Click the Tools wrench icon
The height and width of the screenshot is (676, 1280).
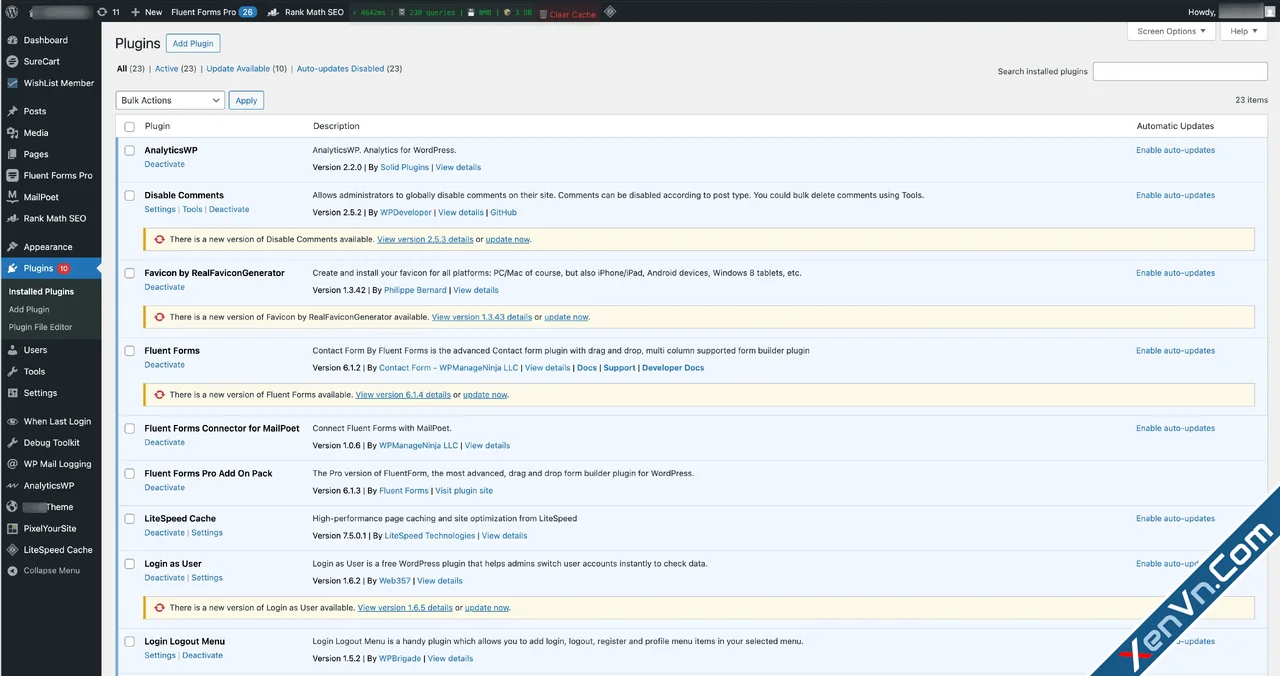(x=12, y=371)
